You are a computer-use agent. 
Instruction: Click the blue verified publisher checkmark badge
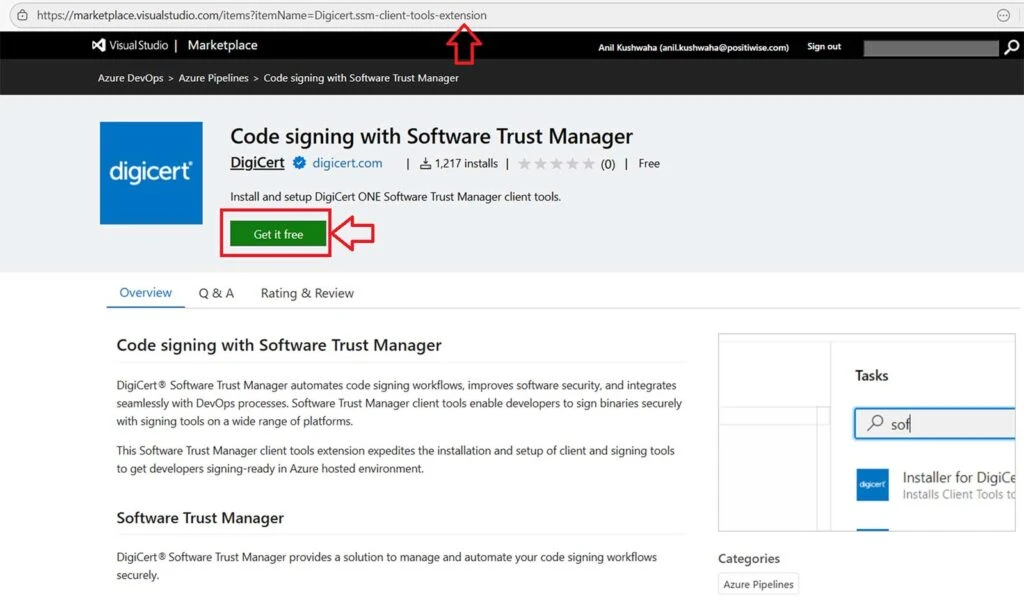click(299, 162)
